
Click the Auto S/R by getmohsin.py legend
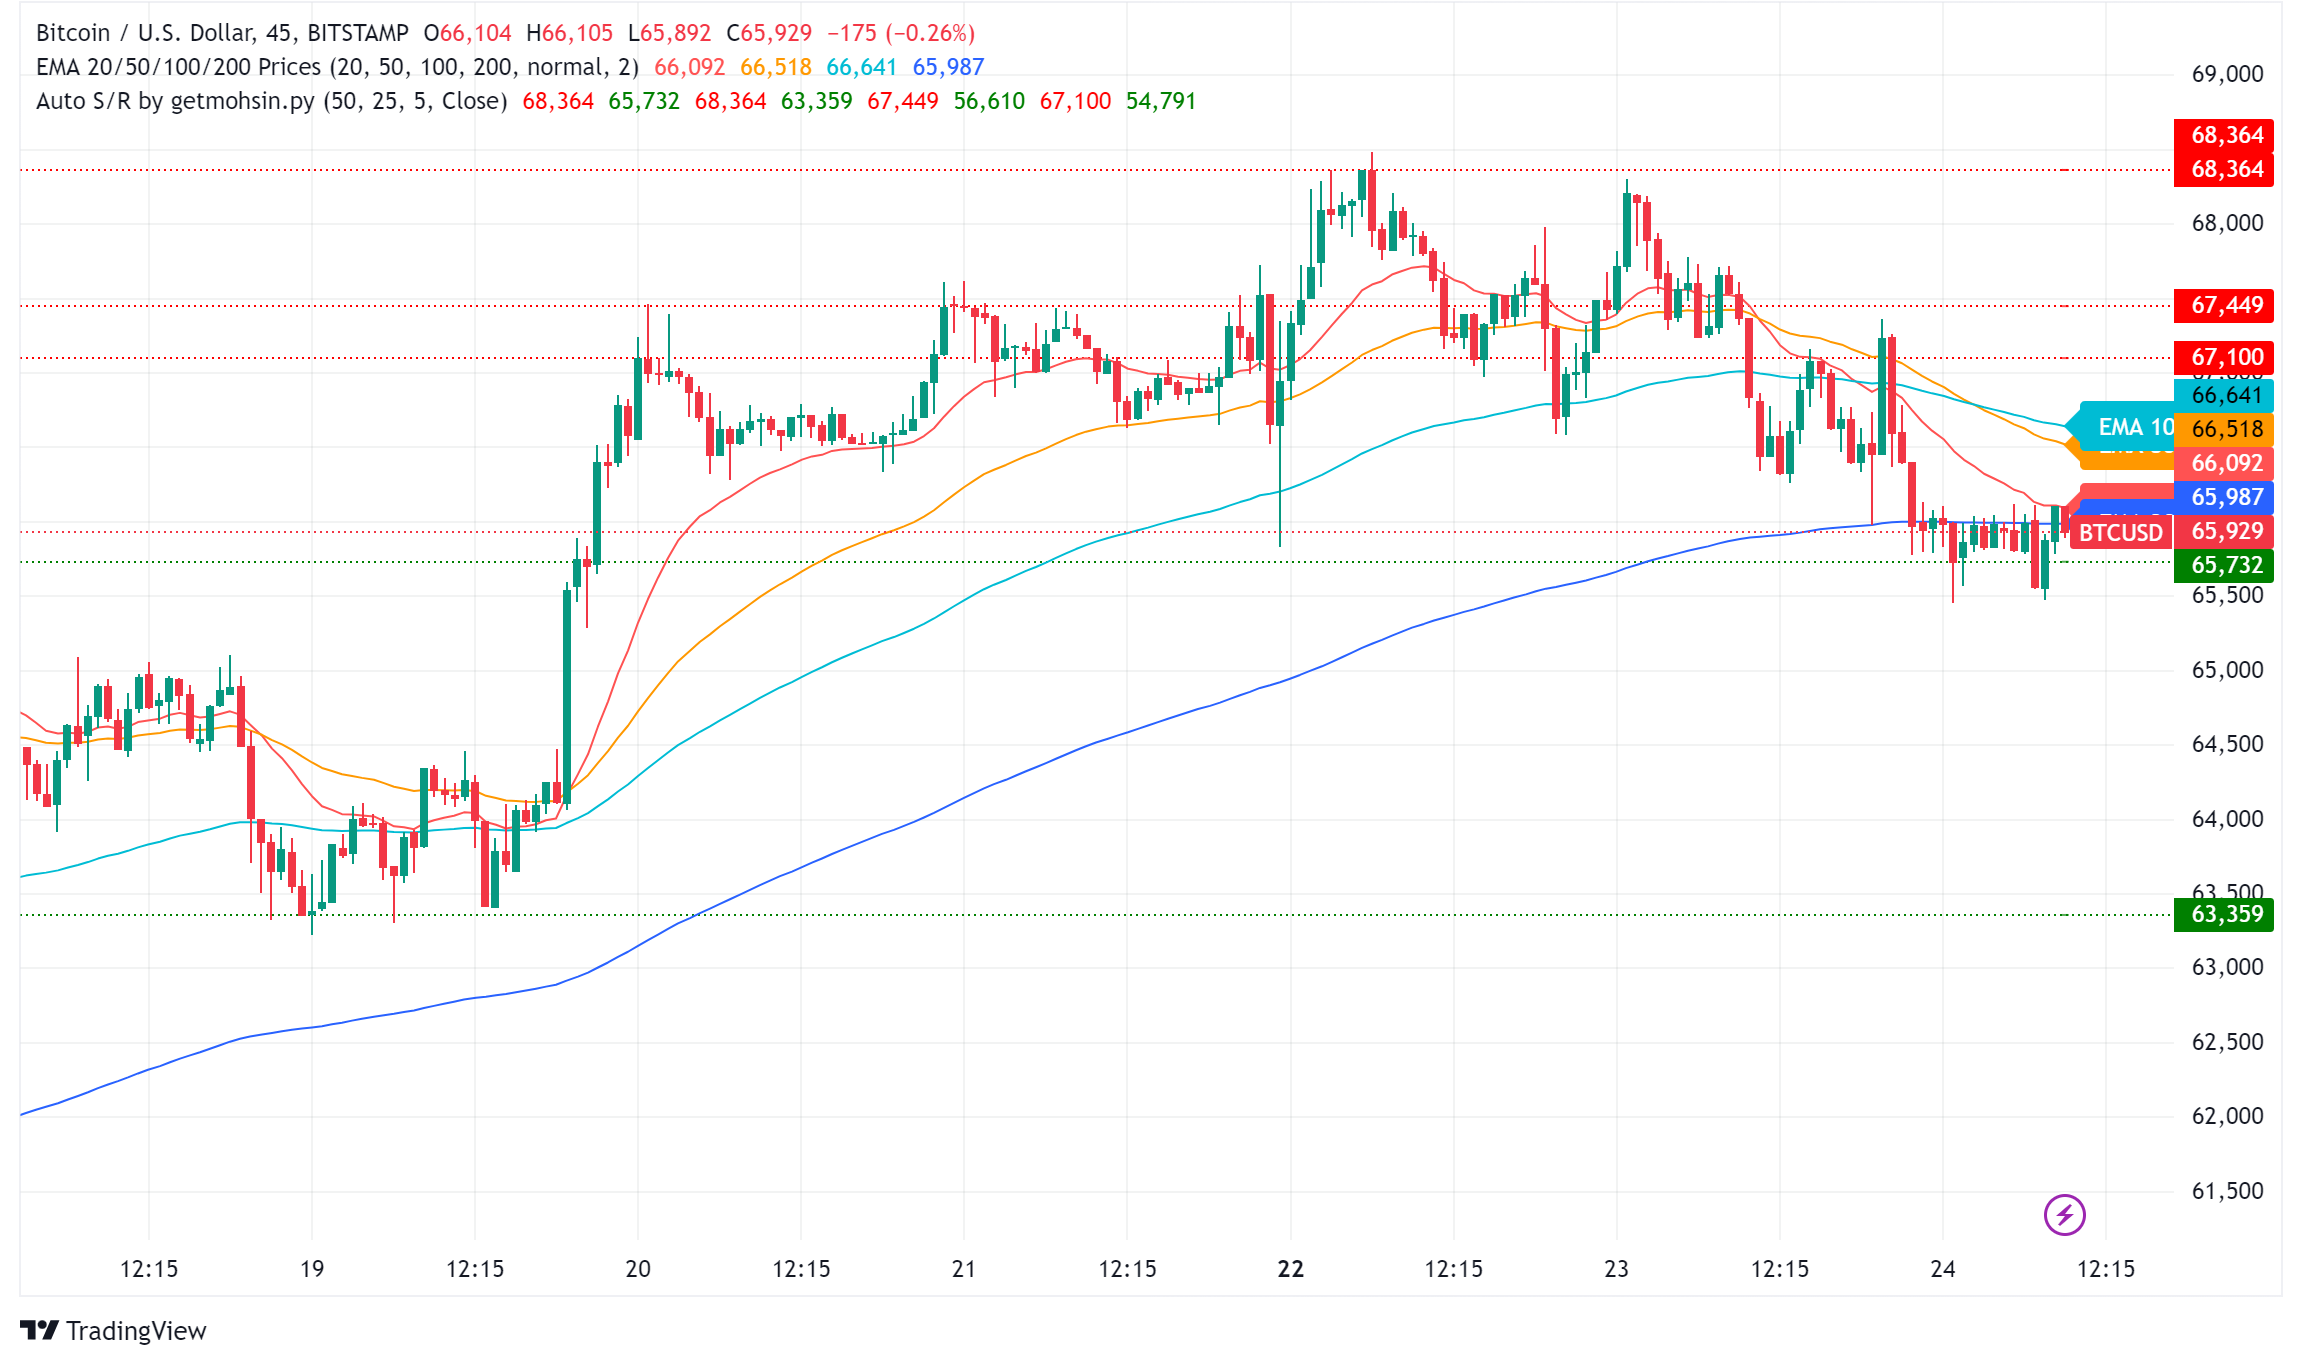(x=271, y=101)
